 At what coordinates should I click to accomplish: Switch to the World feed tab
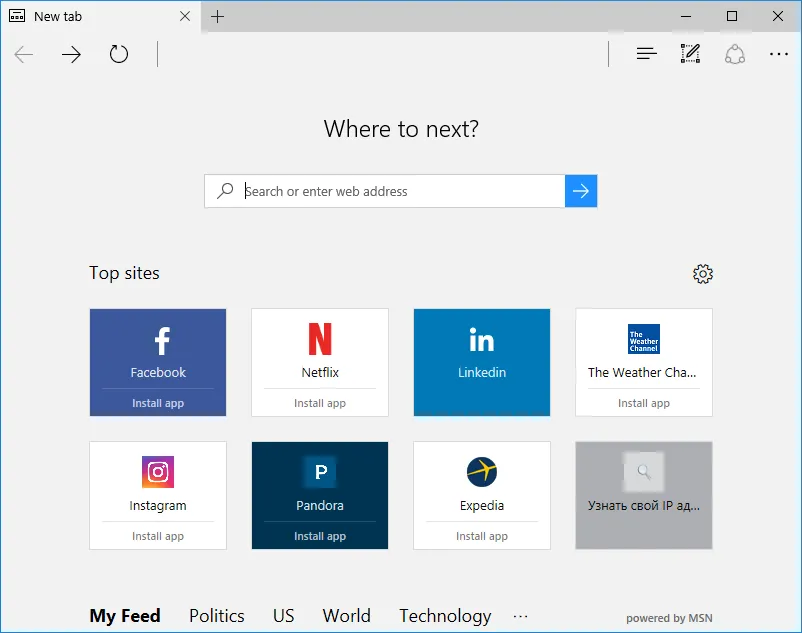tap(346, 616)
